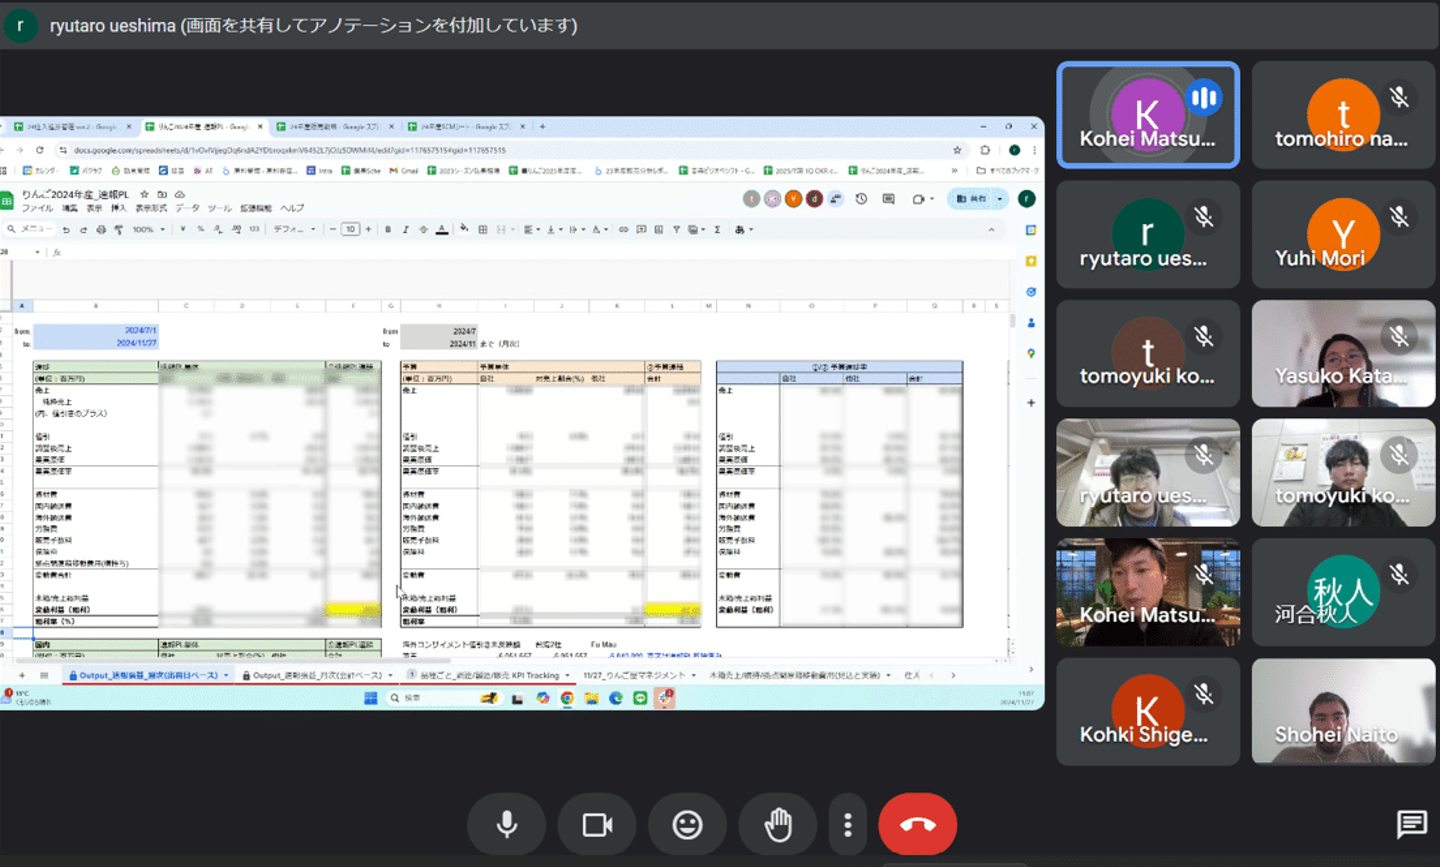Click the Undo icon in Sheets toolbar
The image size is (1440, 867).
point(66,230)
